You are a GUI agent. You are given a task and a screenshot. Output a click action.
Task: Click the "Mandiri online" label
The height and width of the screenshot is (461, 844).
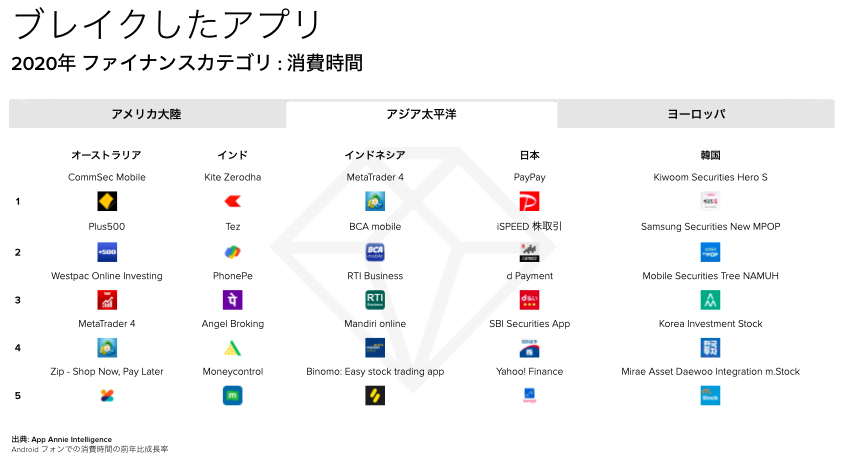pos(375,324)
